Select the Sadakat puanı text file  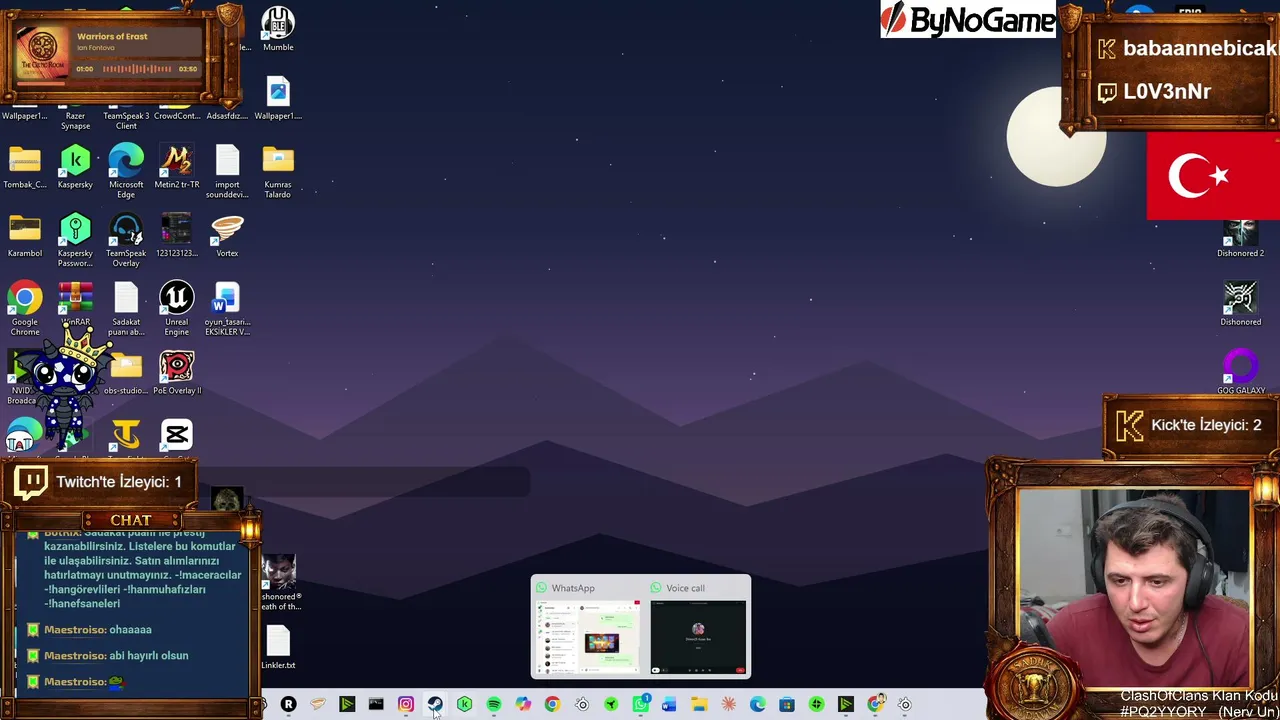(126, 309)
